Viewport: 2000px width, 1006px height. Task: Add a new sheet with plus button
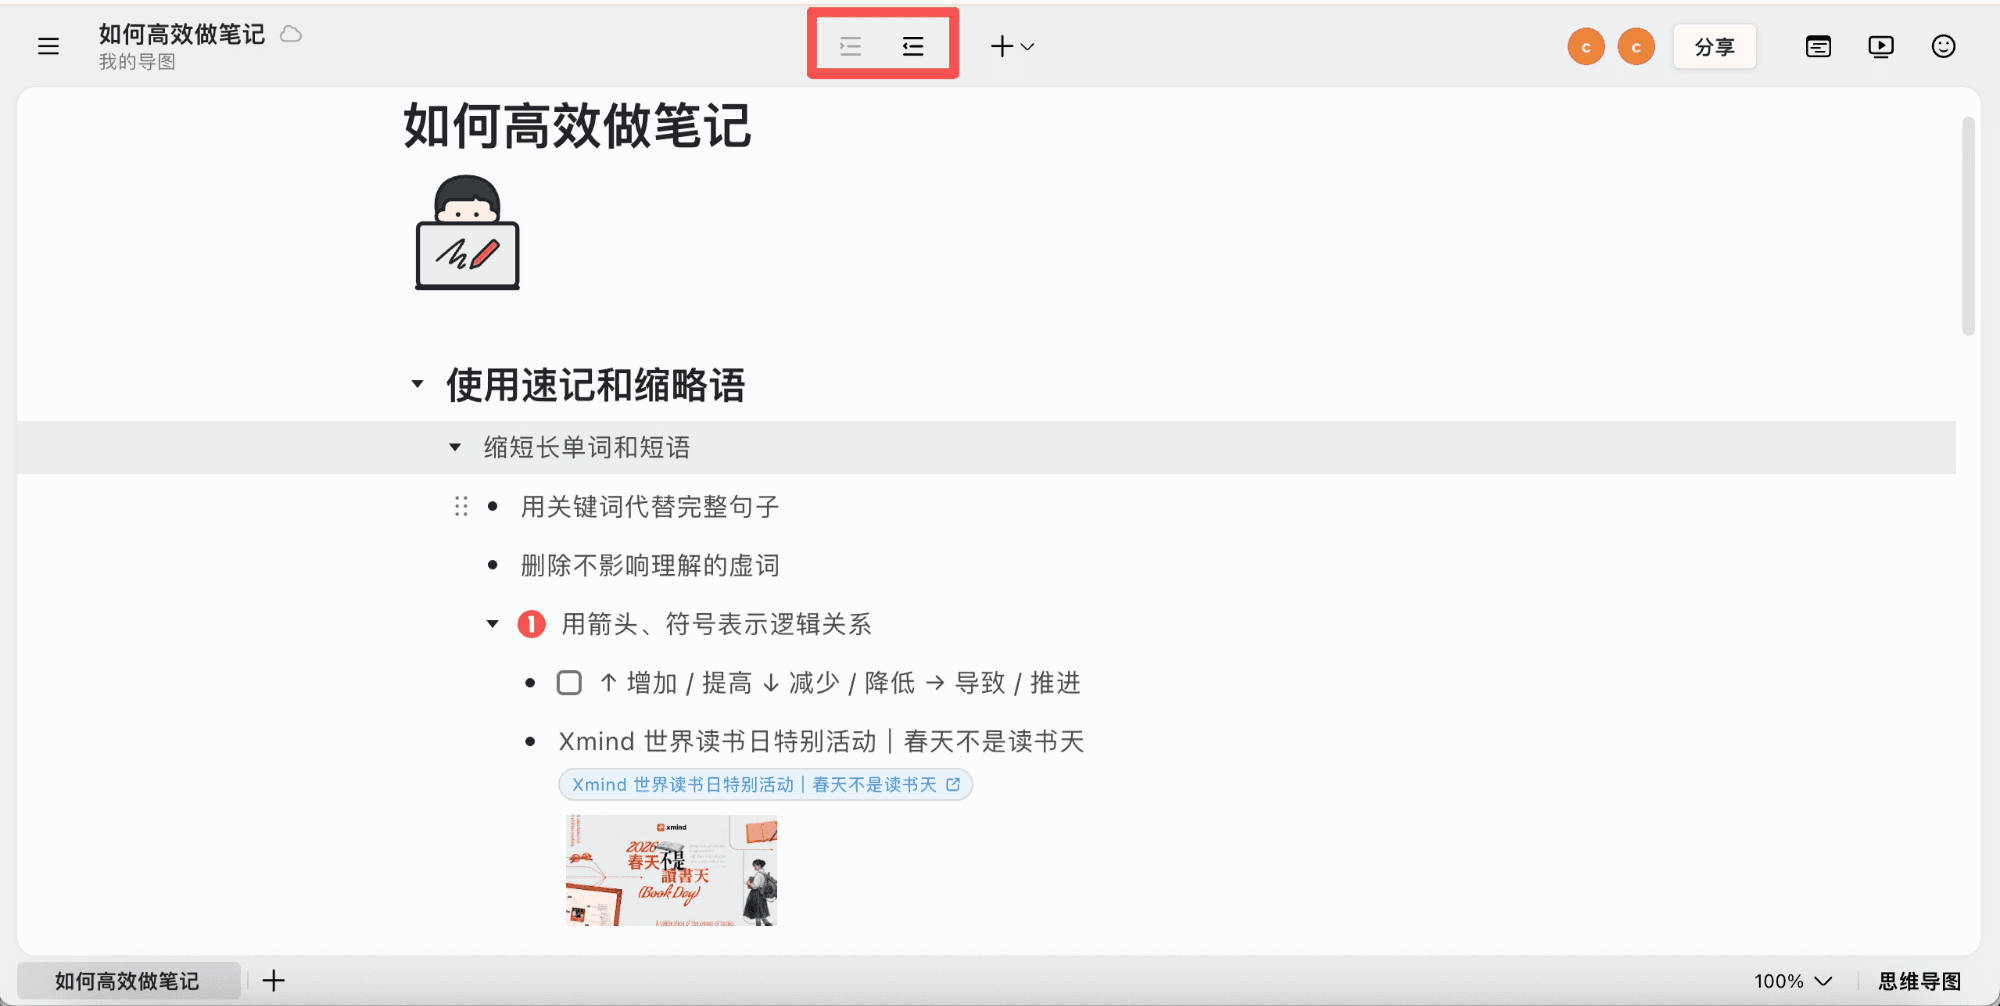pos(273,981)
